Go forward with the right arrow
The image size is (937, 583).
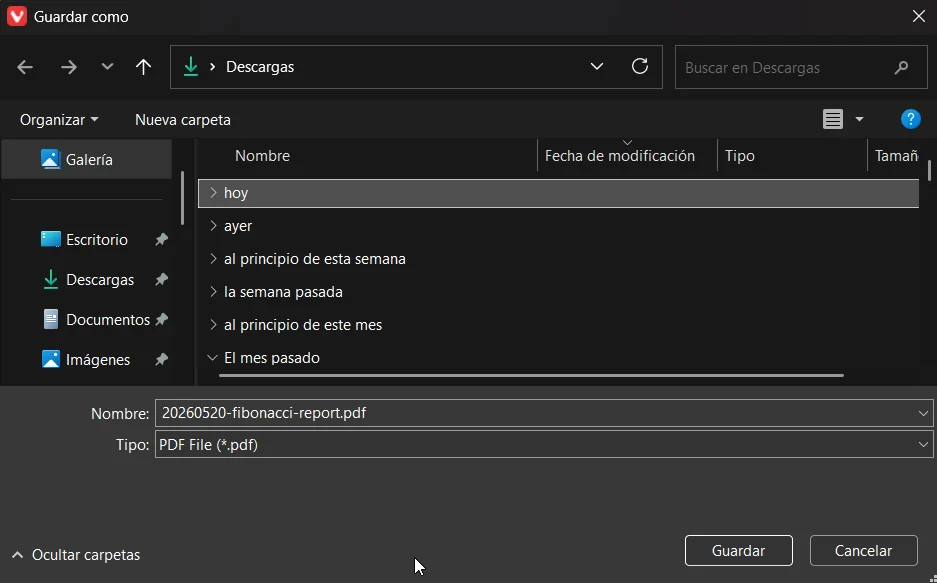[69, 67]
